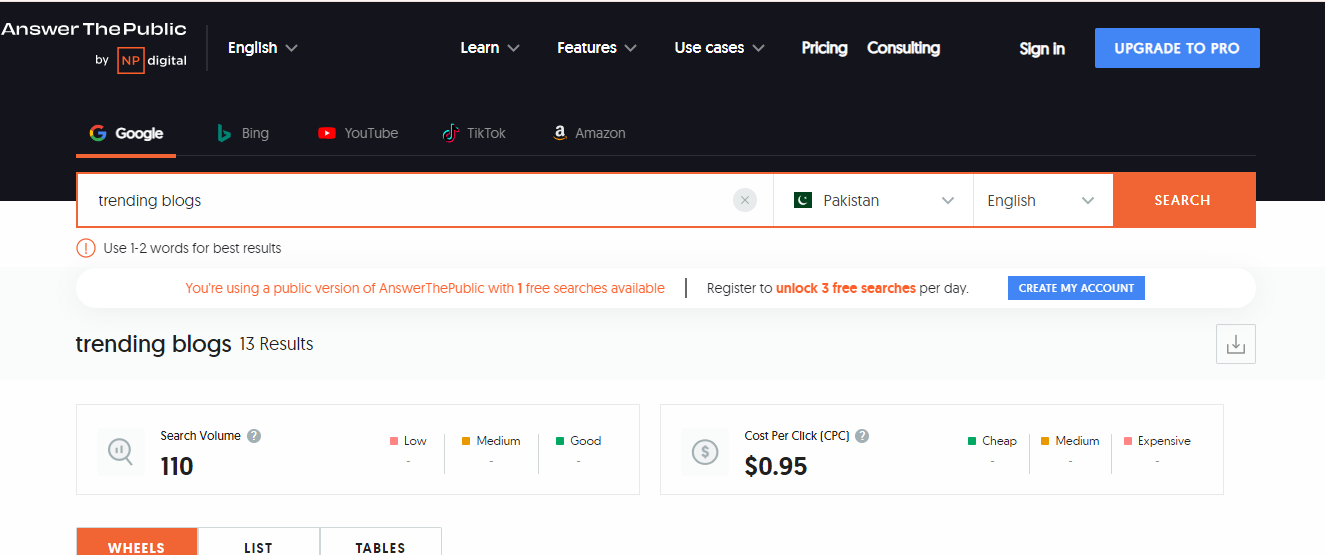Expand the Features menu

coord(597,47)
